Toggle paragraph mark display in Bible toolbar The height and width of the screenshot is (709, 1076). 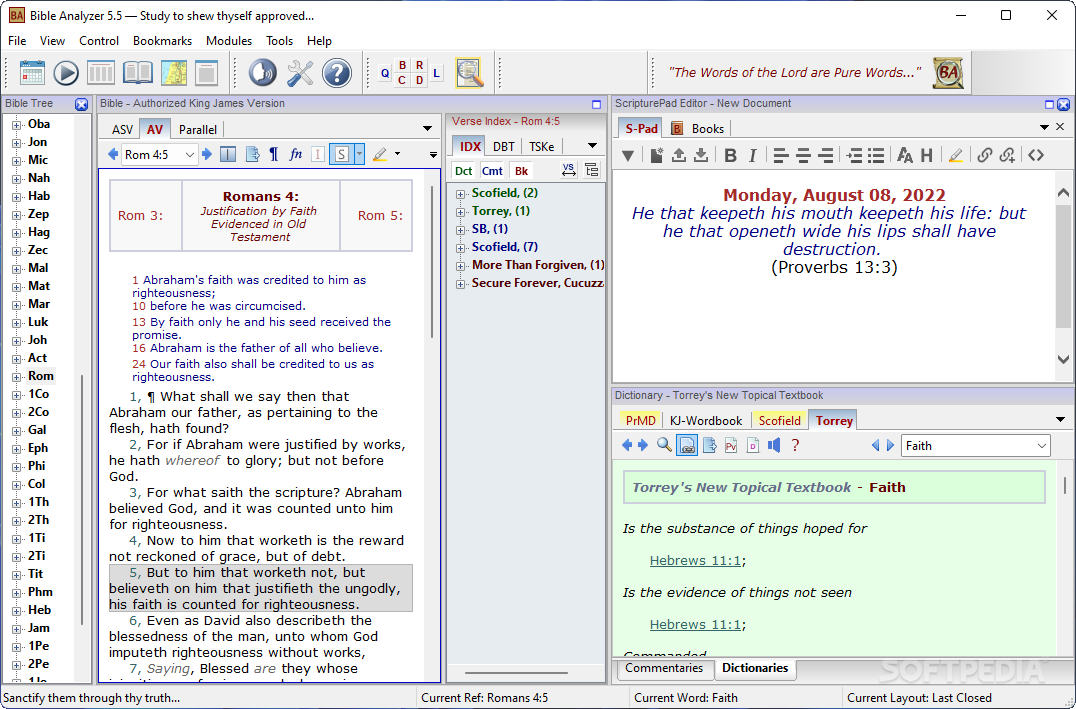point(274,154)
